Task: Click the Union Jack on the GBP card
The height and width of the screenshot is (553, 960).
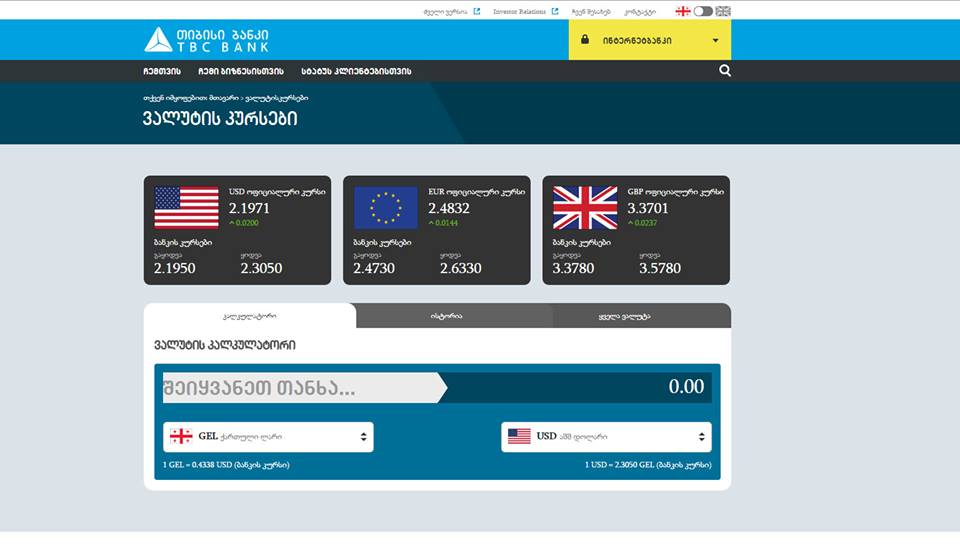Action: point(585,208)
